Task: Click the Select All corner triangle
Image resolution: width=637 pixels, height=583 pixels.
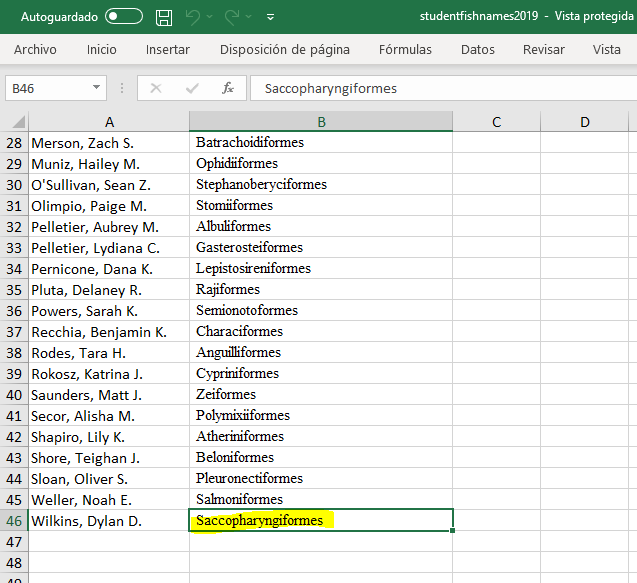Action: click(14, 122)
